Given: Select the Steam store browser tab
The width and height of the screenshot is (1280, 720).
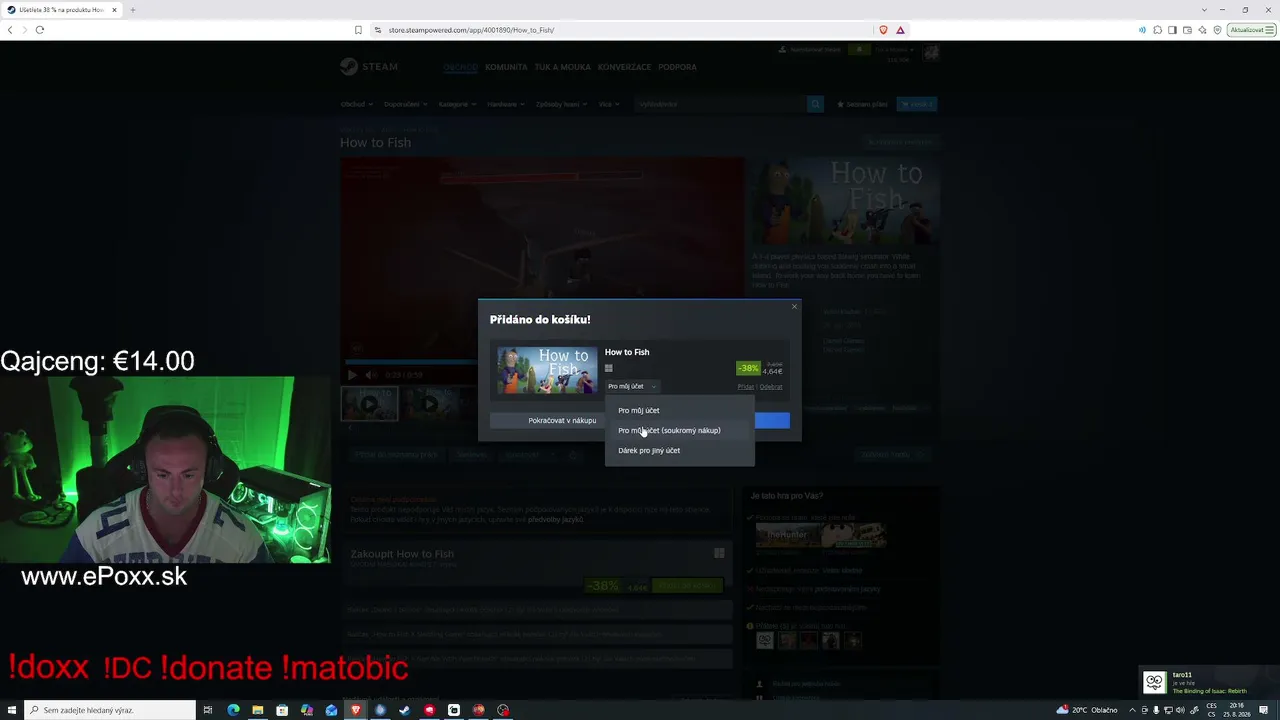Looking at the screenshot, I should [x=62, y=10].
